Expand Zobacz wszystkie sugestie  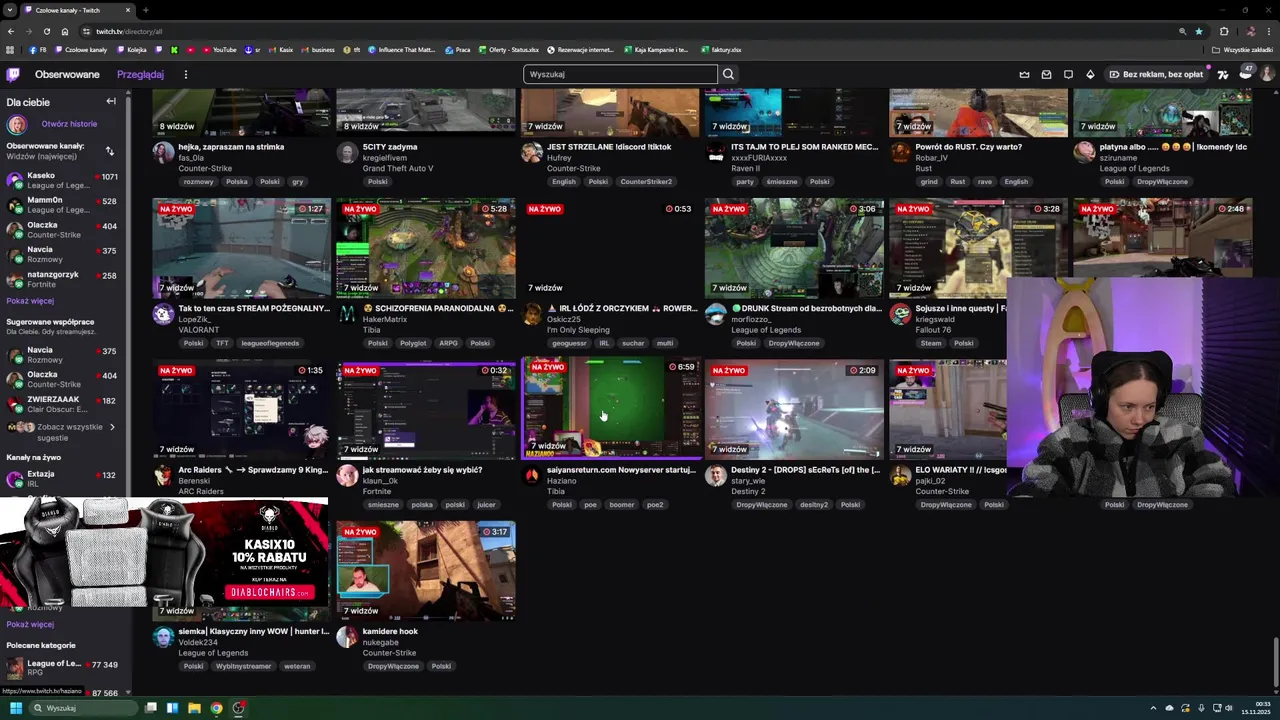pyautogui.click(x=62, y=431)
